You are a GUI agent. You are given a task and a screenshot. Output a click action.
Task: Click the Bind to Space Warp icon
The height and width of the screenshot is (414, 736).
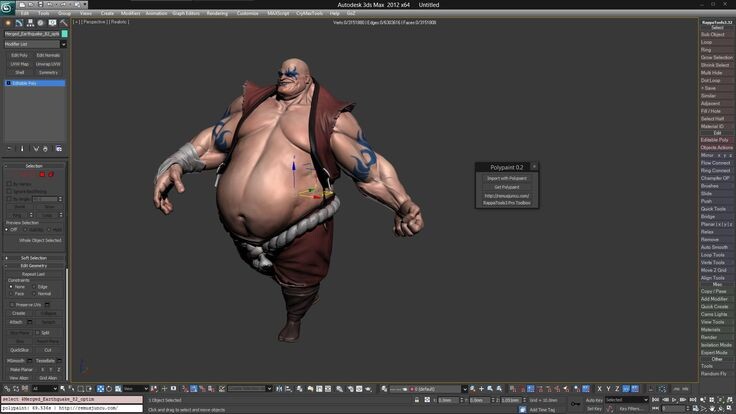click(x=25, y=389)
